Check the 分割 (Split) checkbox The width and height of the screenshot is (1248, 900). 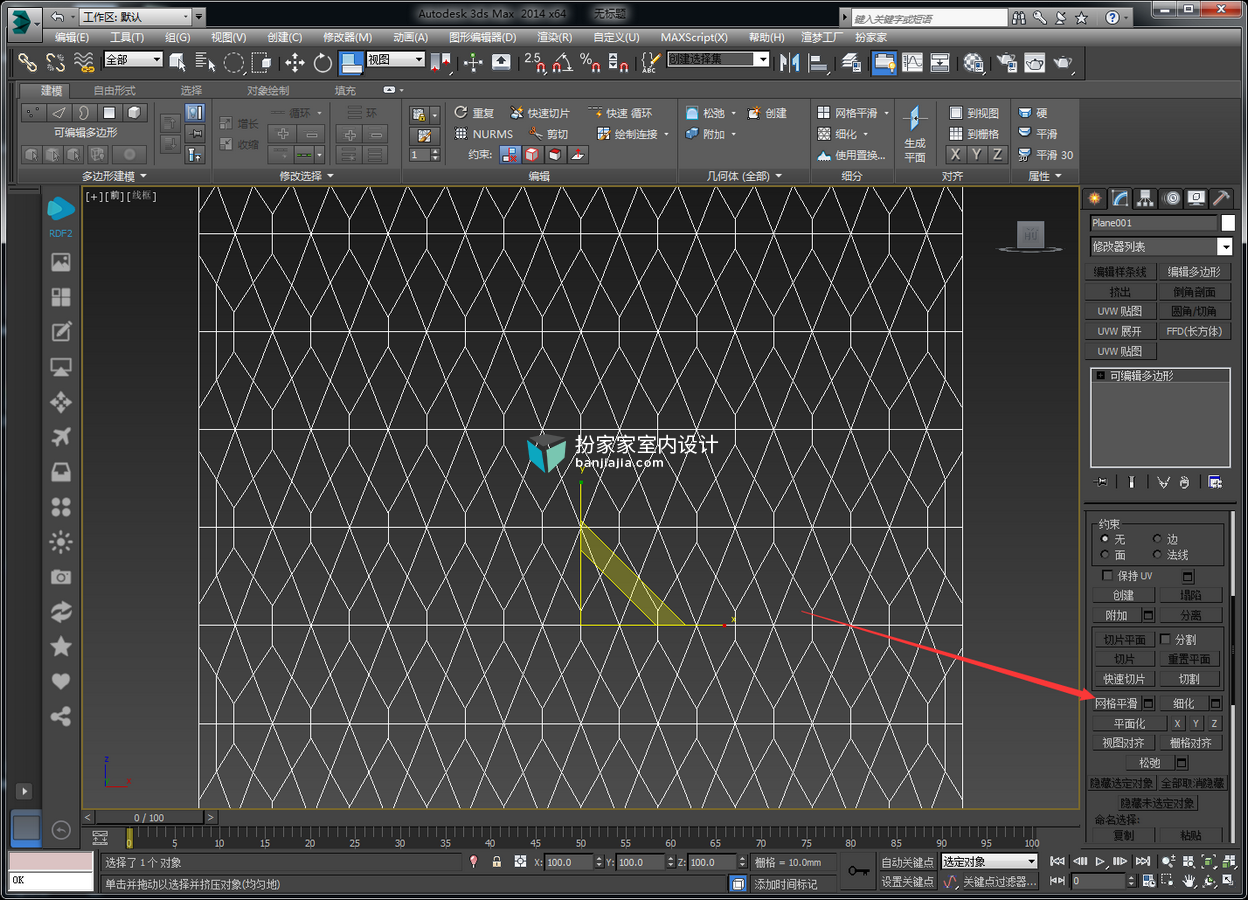click(x=1165, y=639)
